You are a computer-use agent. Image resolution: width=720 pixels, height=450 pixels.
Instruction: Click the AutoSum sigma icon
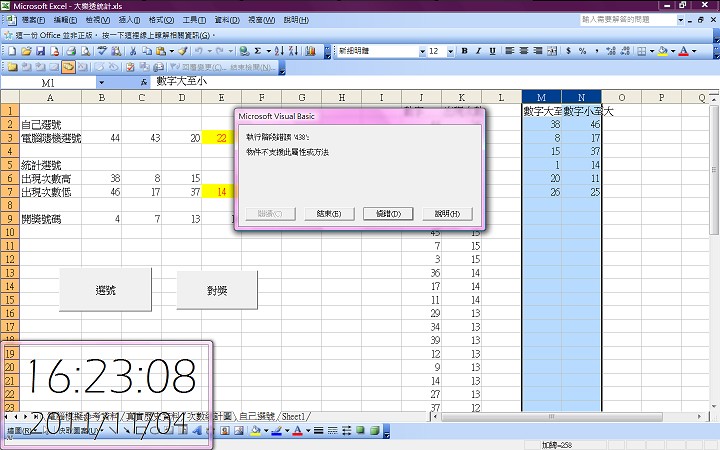pyautogui.click(x=258, y=51)
